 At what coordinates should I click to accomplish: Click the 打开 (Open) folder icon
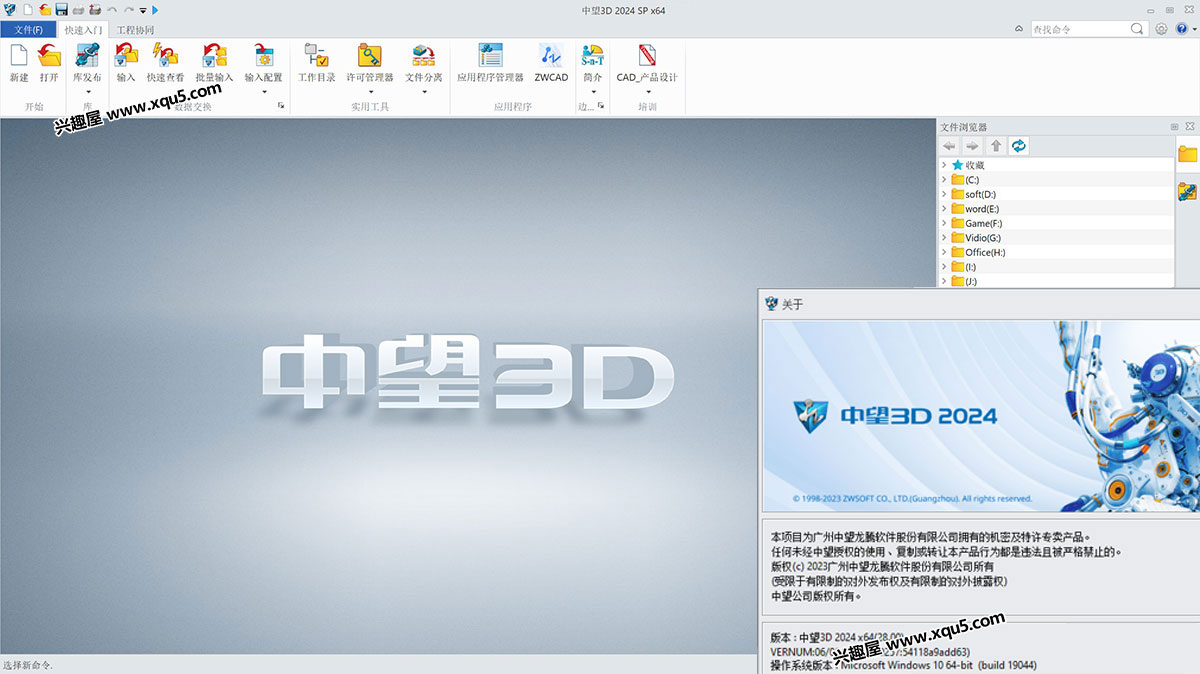click(x=49, y=56)
